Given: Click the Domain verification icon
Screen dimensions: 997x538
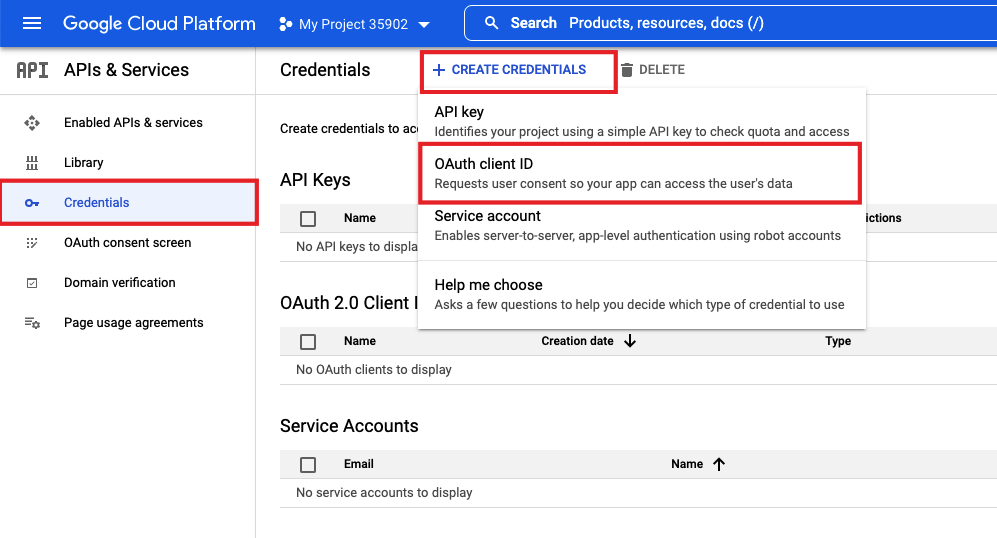Looking at the screenshot, I should (32, 283).
